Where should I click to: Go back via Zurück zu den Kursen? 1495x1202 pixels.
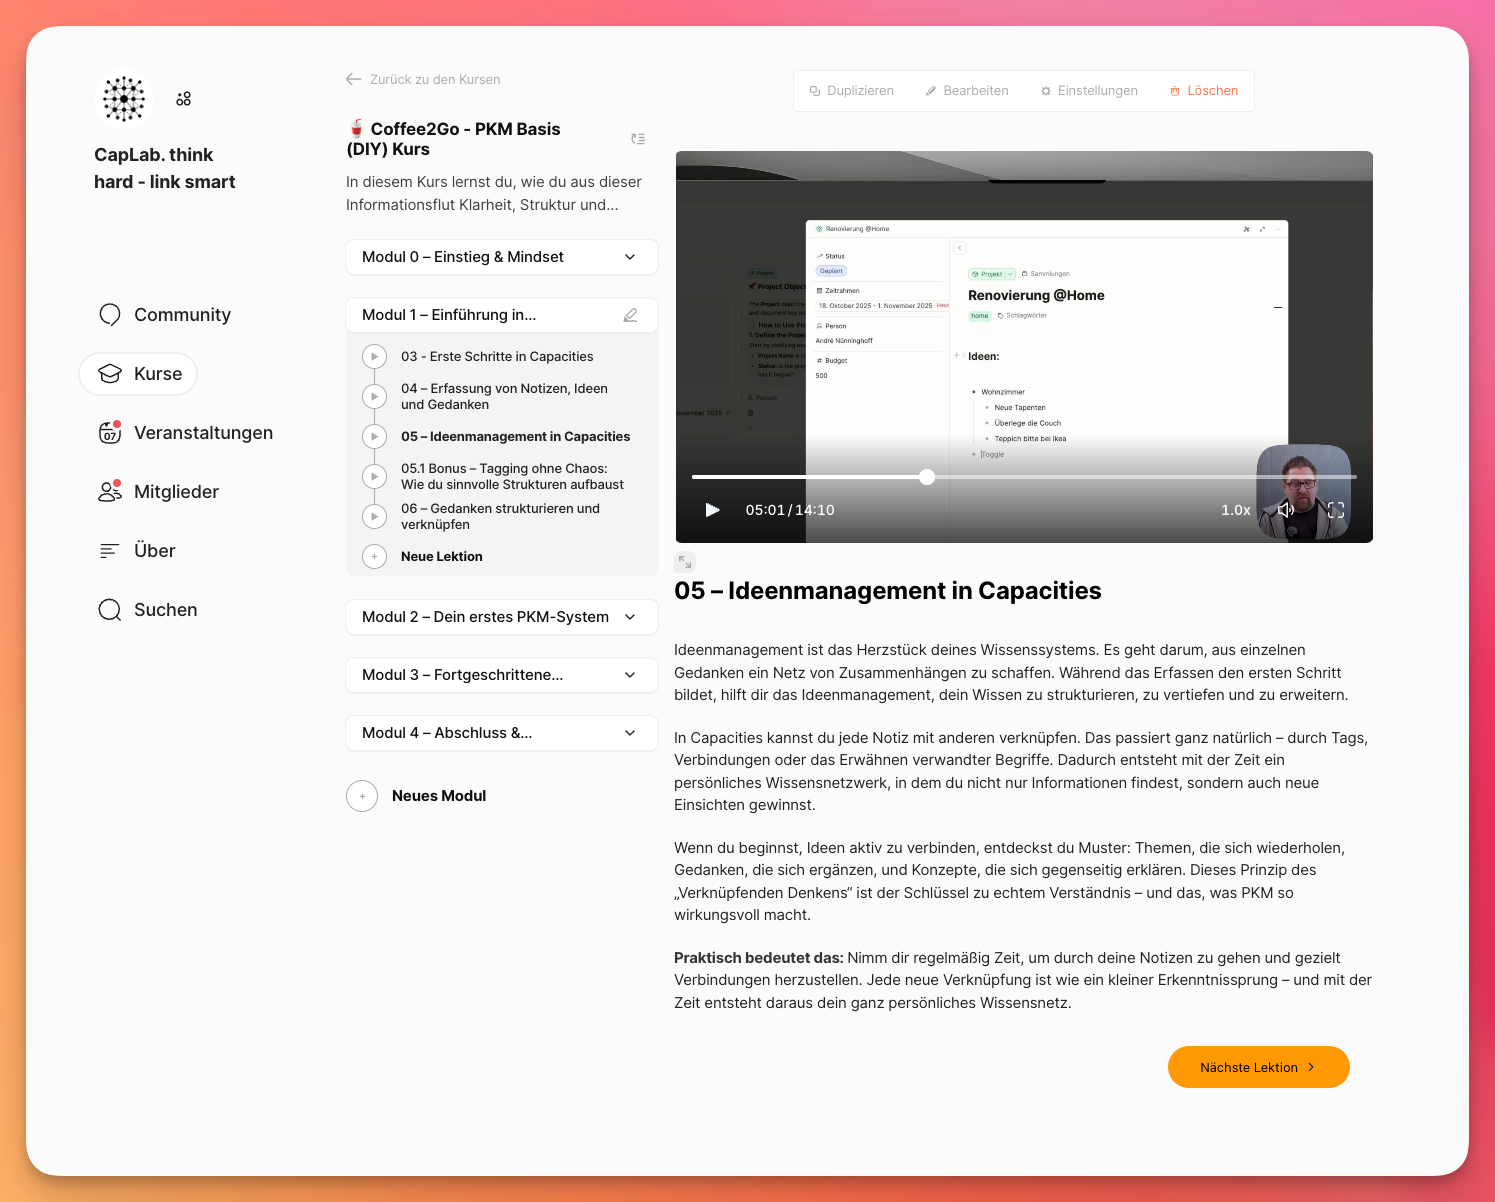pyautogui.click(x=434, y=79)
